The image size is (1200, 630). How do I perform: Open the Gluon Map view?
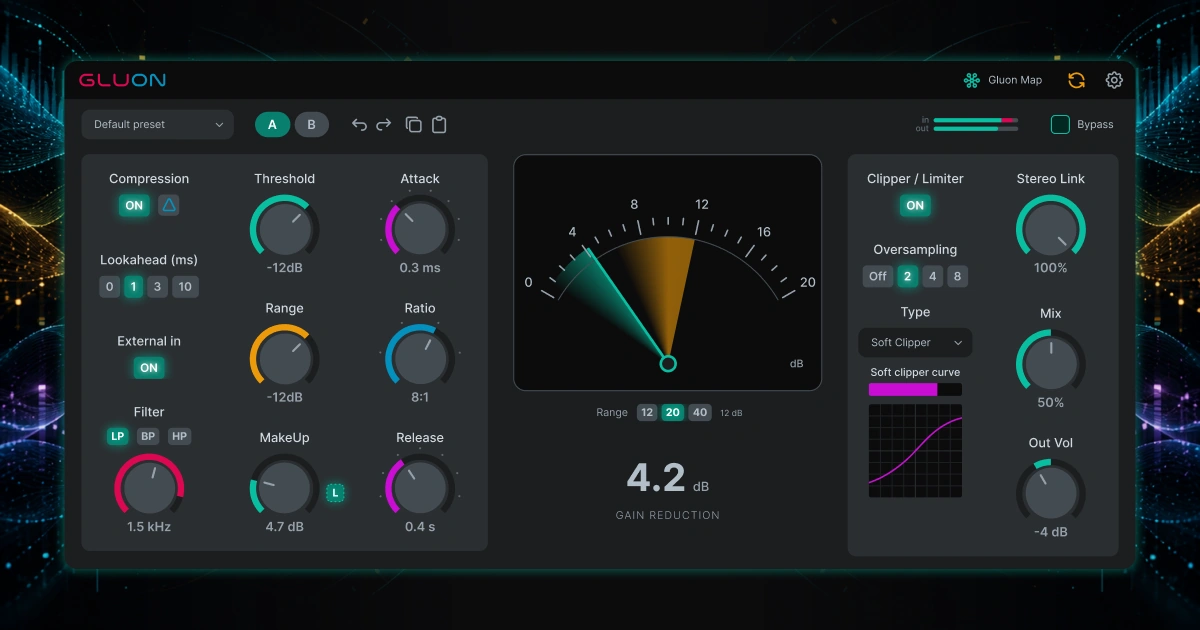pos(1002,80)
